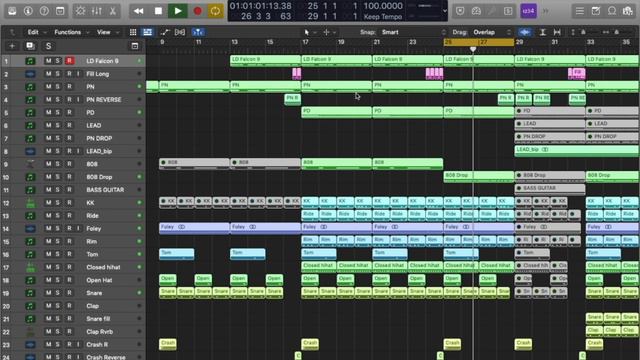Disable record on LD Falcon 9 track
The height and width of the screenshot is (360, 640).
tap(69, 61)
